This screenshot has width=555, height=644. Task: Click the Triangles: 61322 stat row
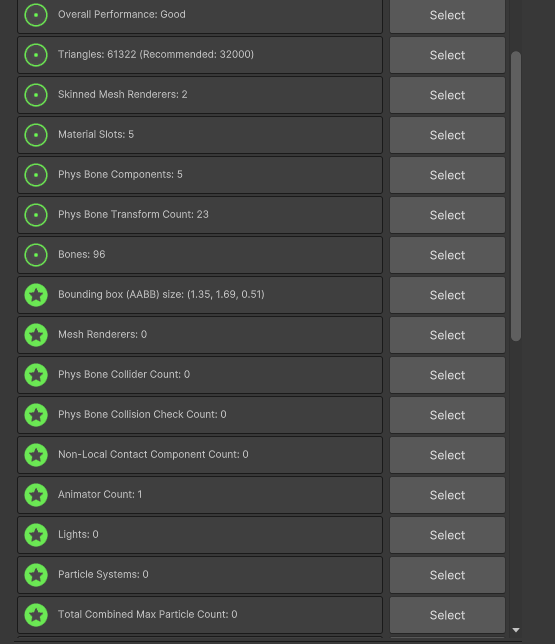point(200,55)
